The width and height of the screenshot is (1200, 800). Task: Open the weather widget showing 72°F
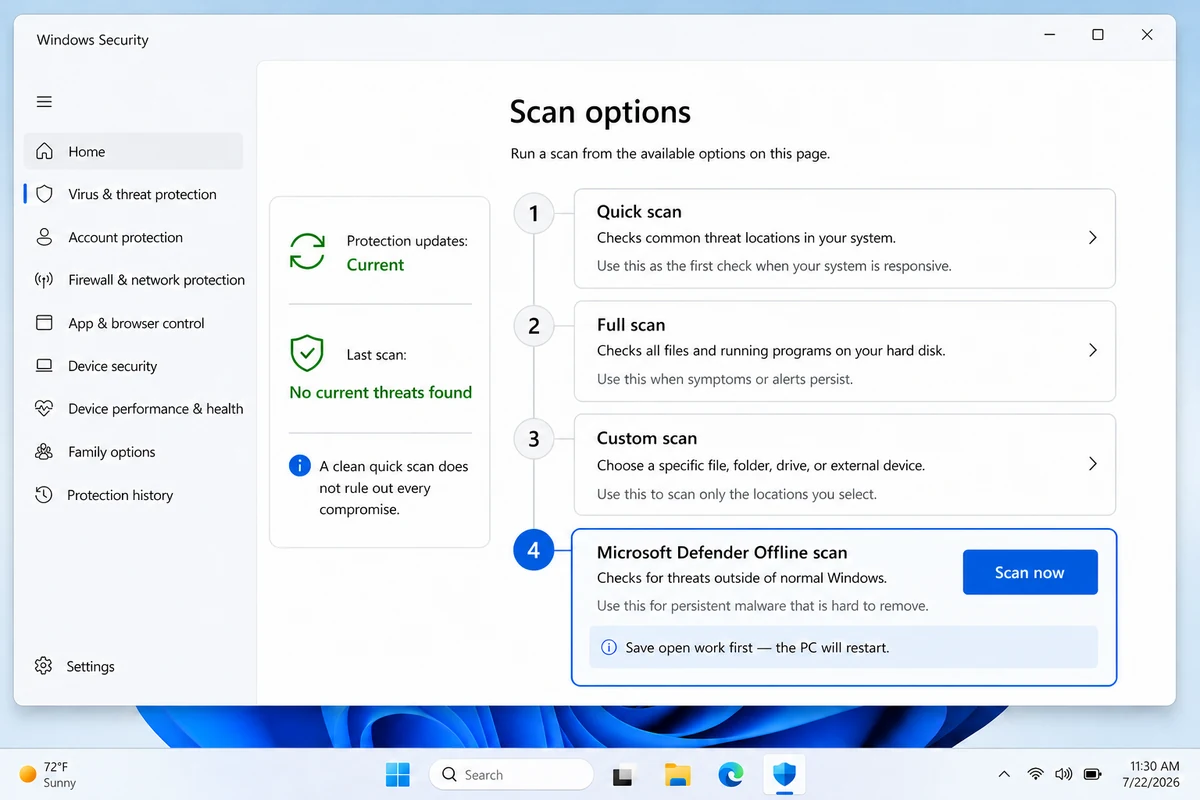point(48,774)
